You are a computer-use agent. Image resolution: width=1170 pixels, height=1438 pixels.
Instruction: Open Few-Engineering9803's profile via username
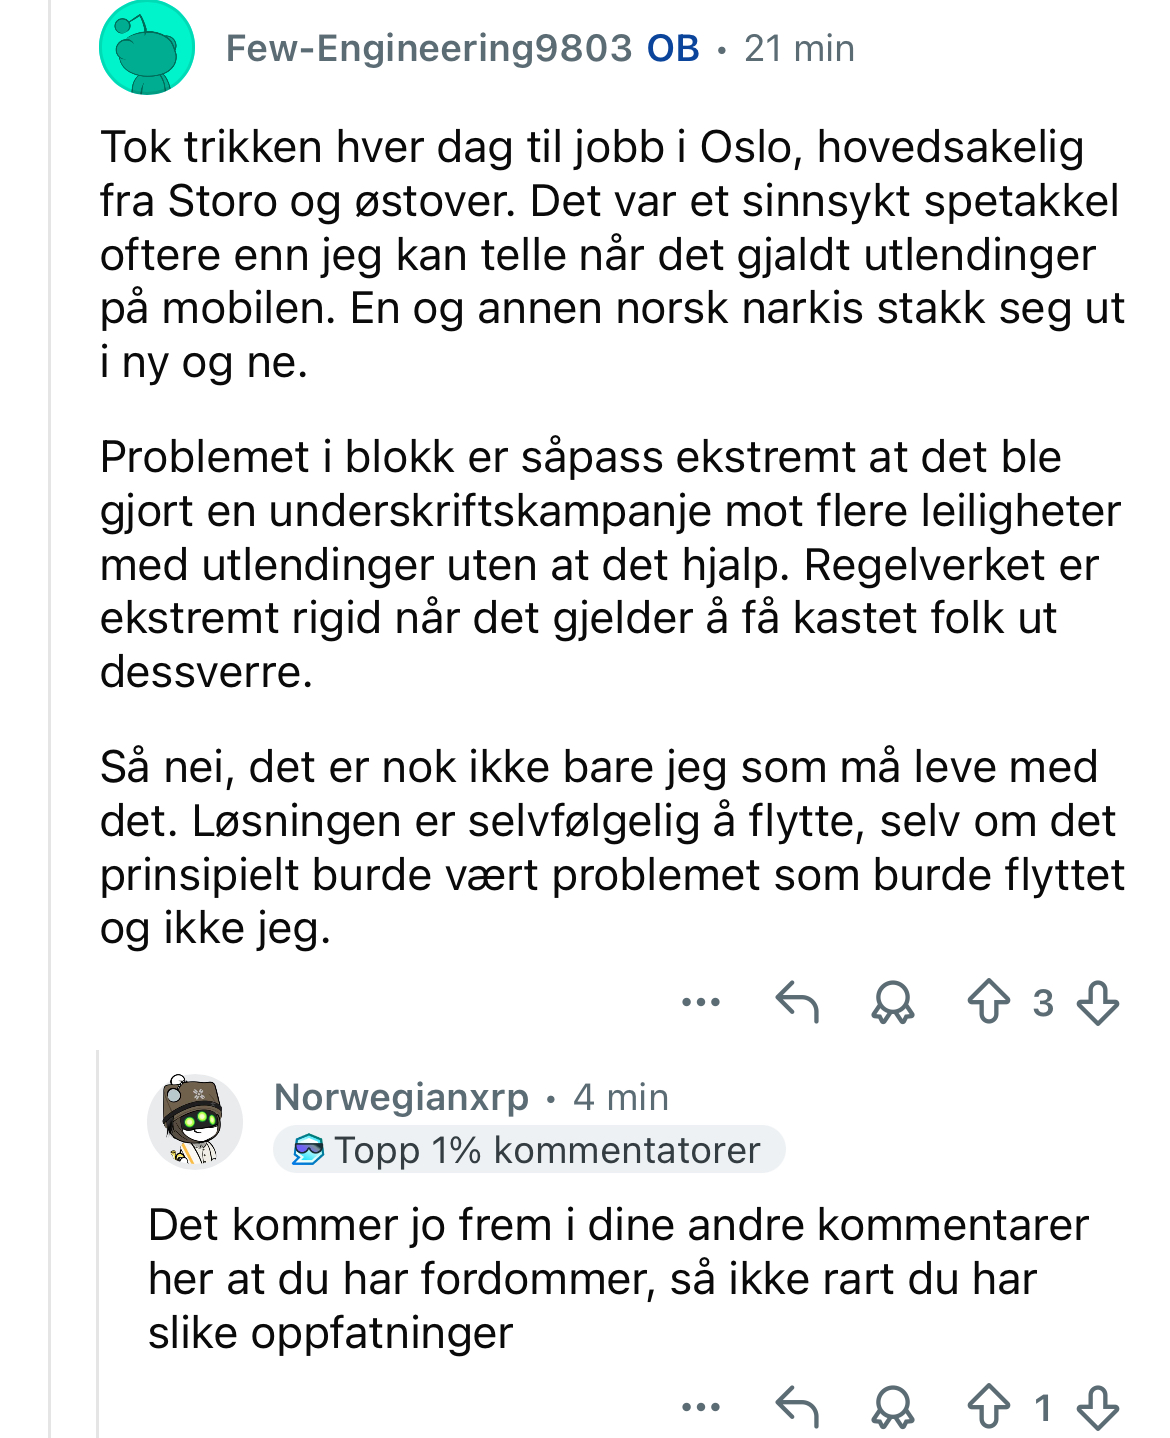[429, 48]
